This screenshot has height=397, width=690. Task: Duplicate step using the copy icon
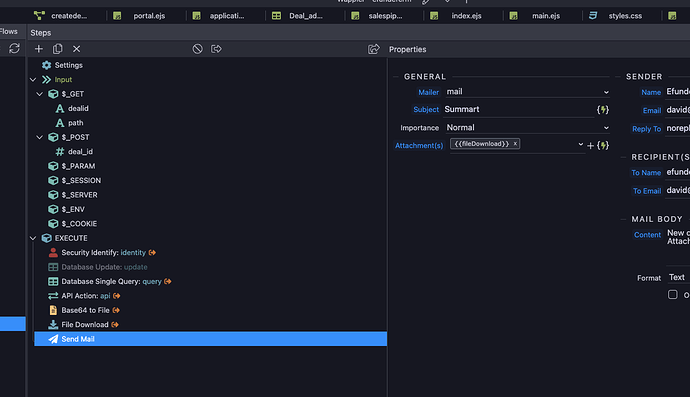(58, 49)
